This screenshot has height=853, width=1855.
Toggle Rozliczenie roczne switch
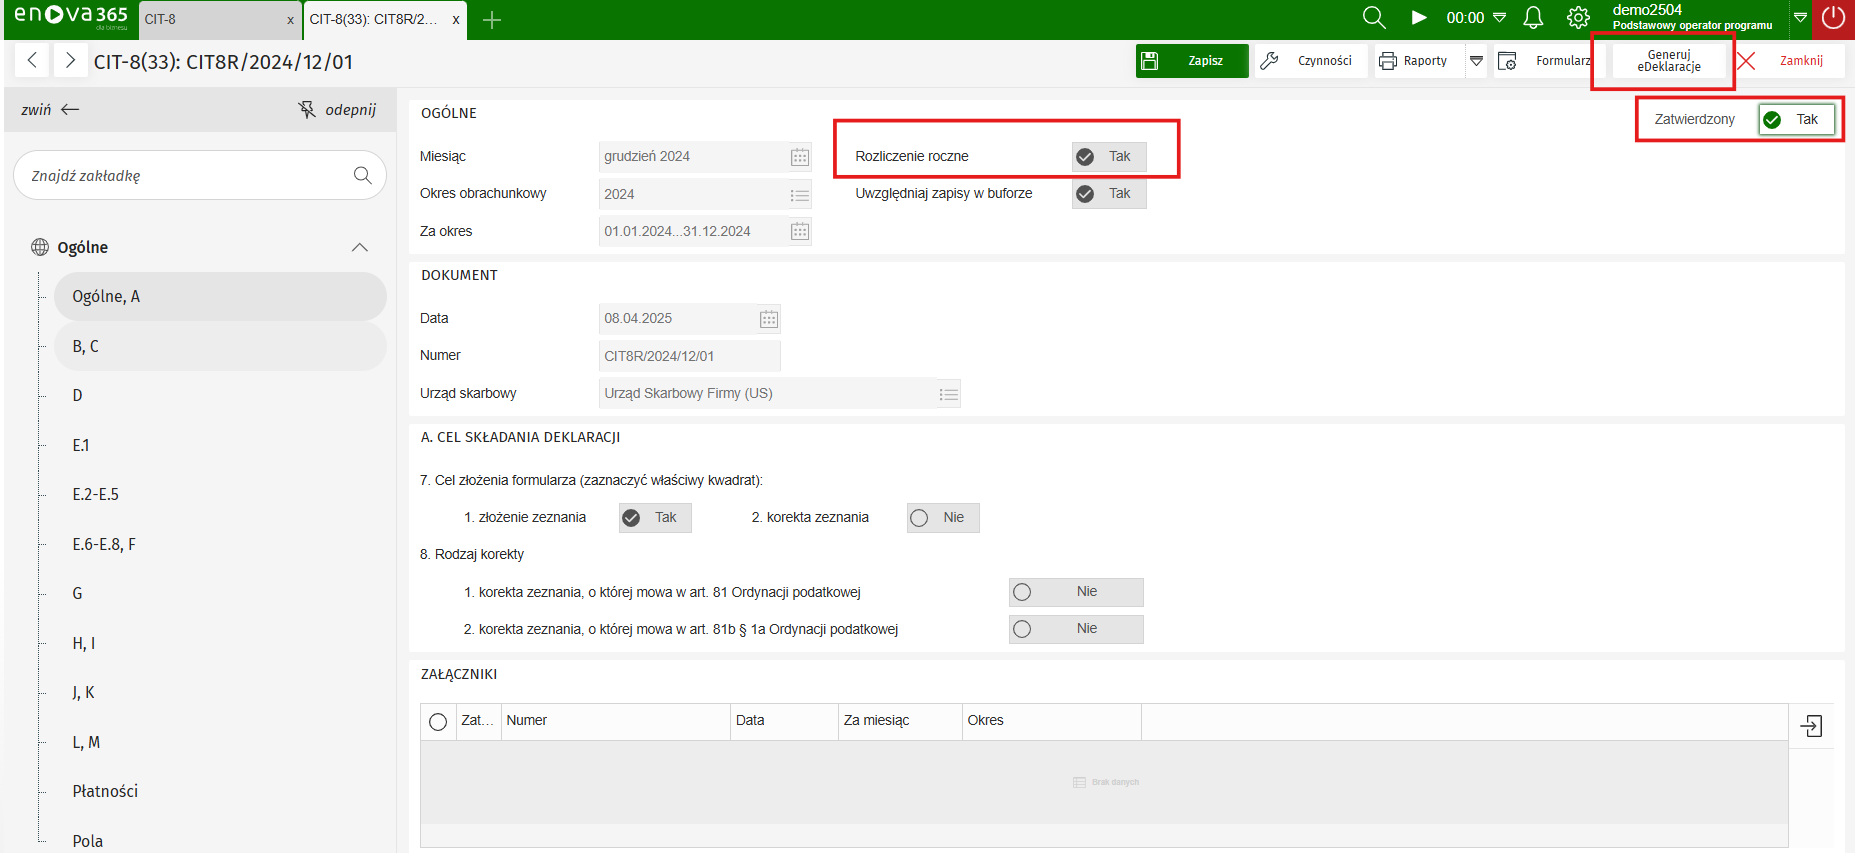(1108, 157)
